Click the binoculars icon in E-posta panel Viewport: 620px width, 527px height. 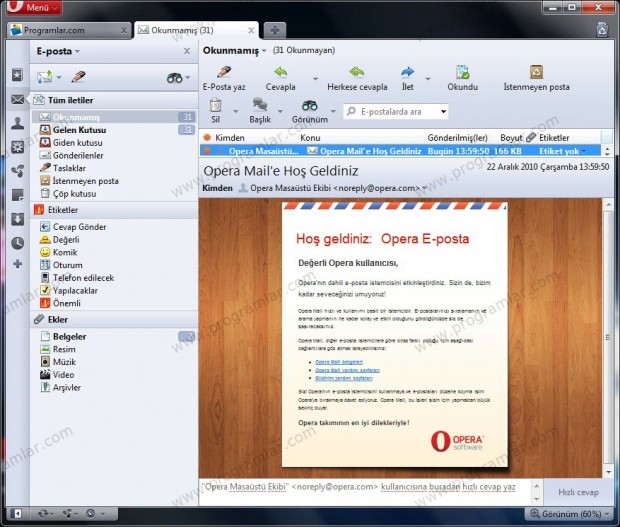click(x=174, y=77)
